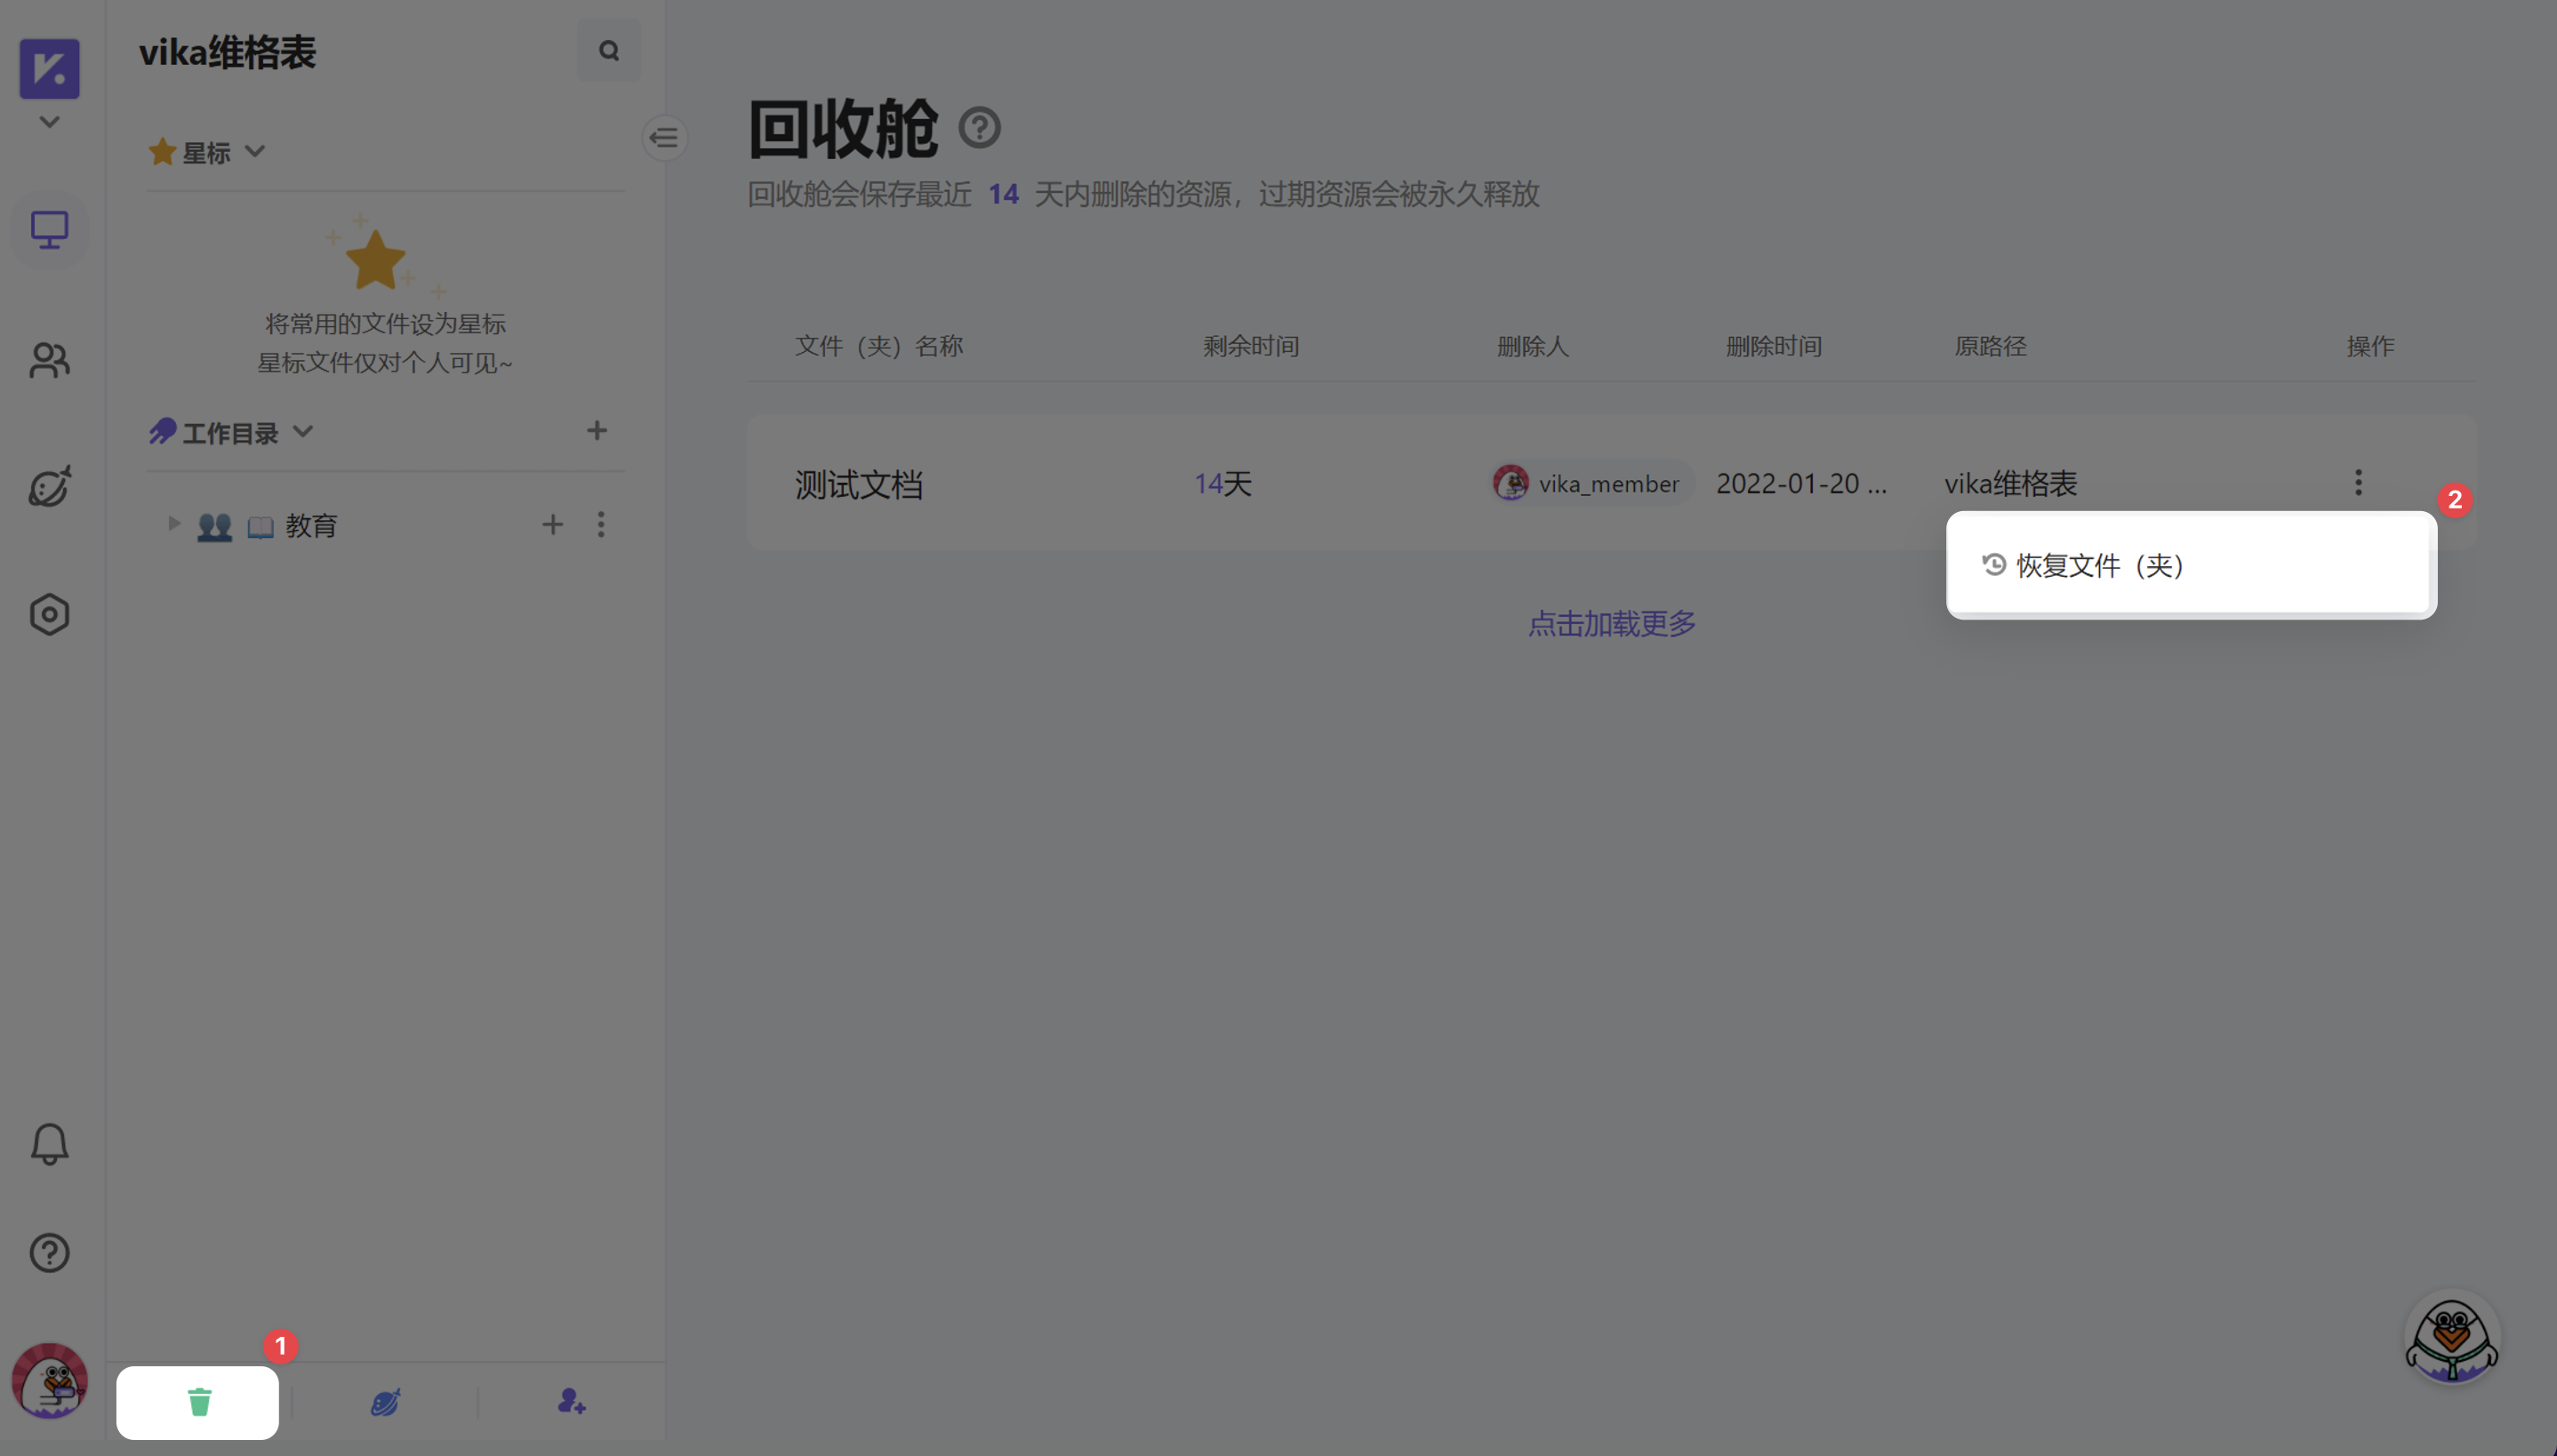The image size is (2557, 1456).
Task: Collapse the 工作目录 section
Action: point(303,430)
